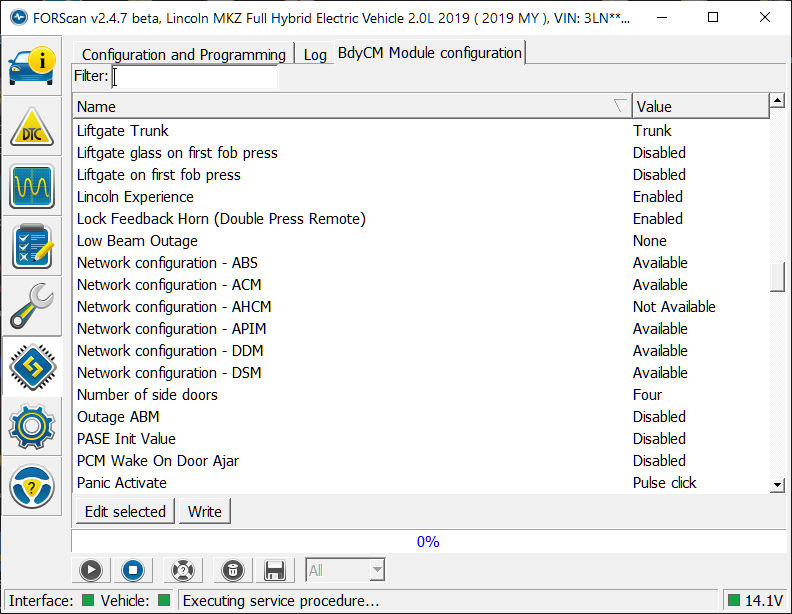Open the wrench service procedures section
Screen dimensions: 792x614
pos(31,307)
